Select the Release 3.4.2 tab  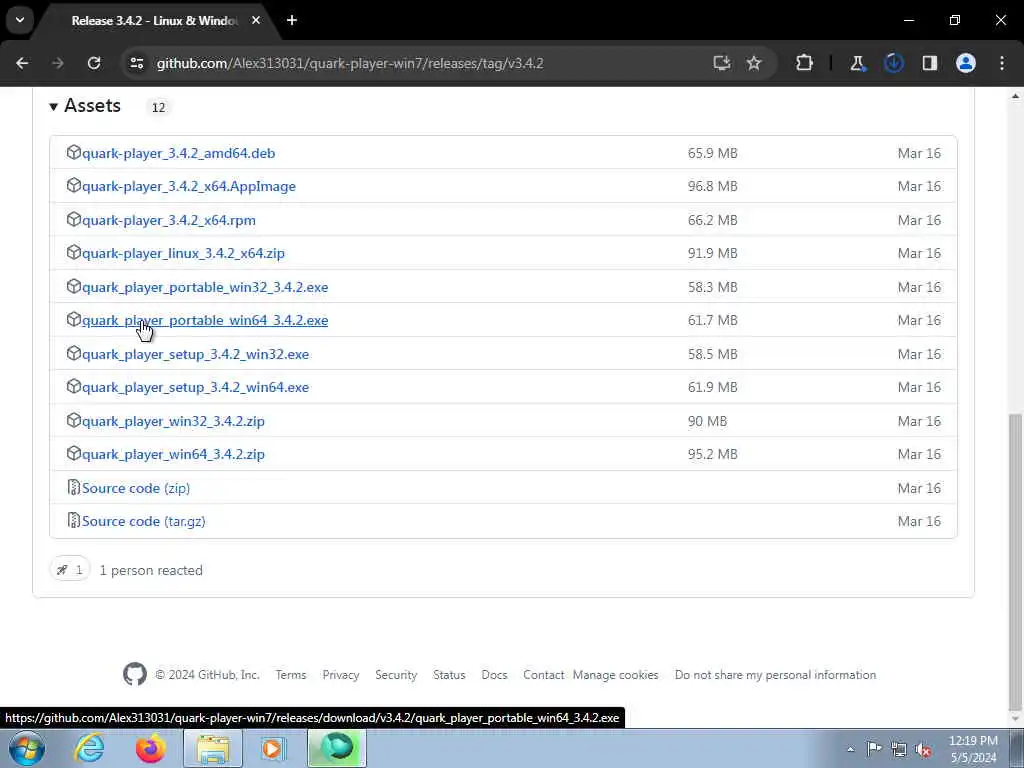pos(154,20)
